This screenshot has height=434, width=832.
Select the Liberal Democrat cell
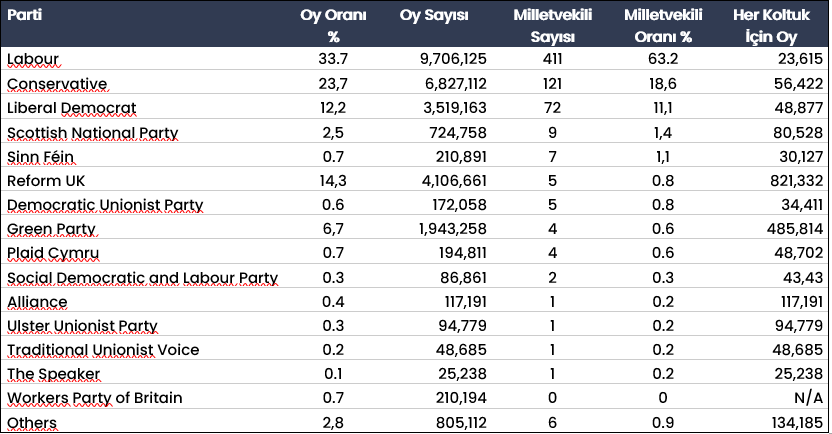71,107
